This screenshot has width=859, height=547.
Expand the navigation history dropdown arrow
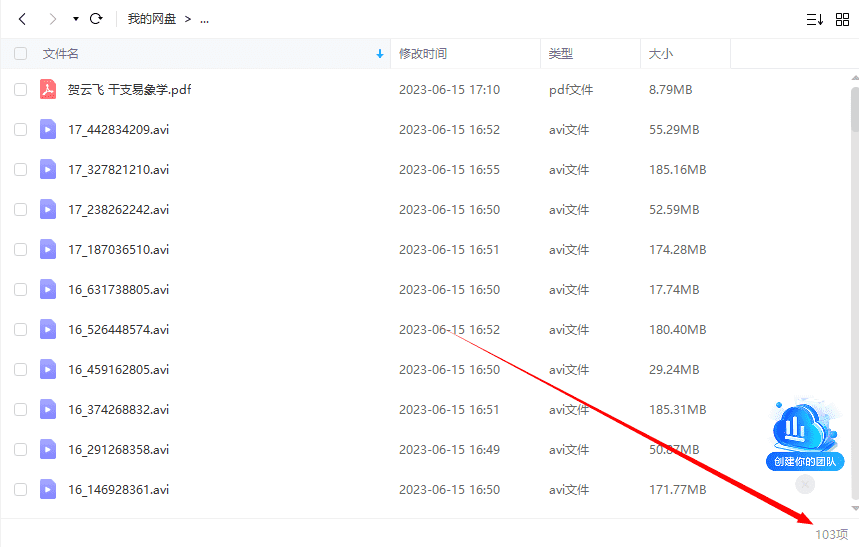76,19
